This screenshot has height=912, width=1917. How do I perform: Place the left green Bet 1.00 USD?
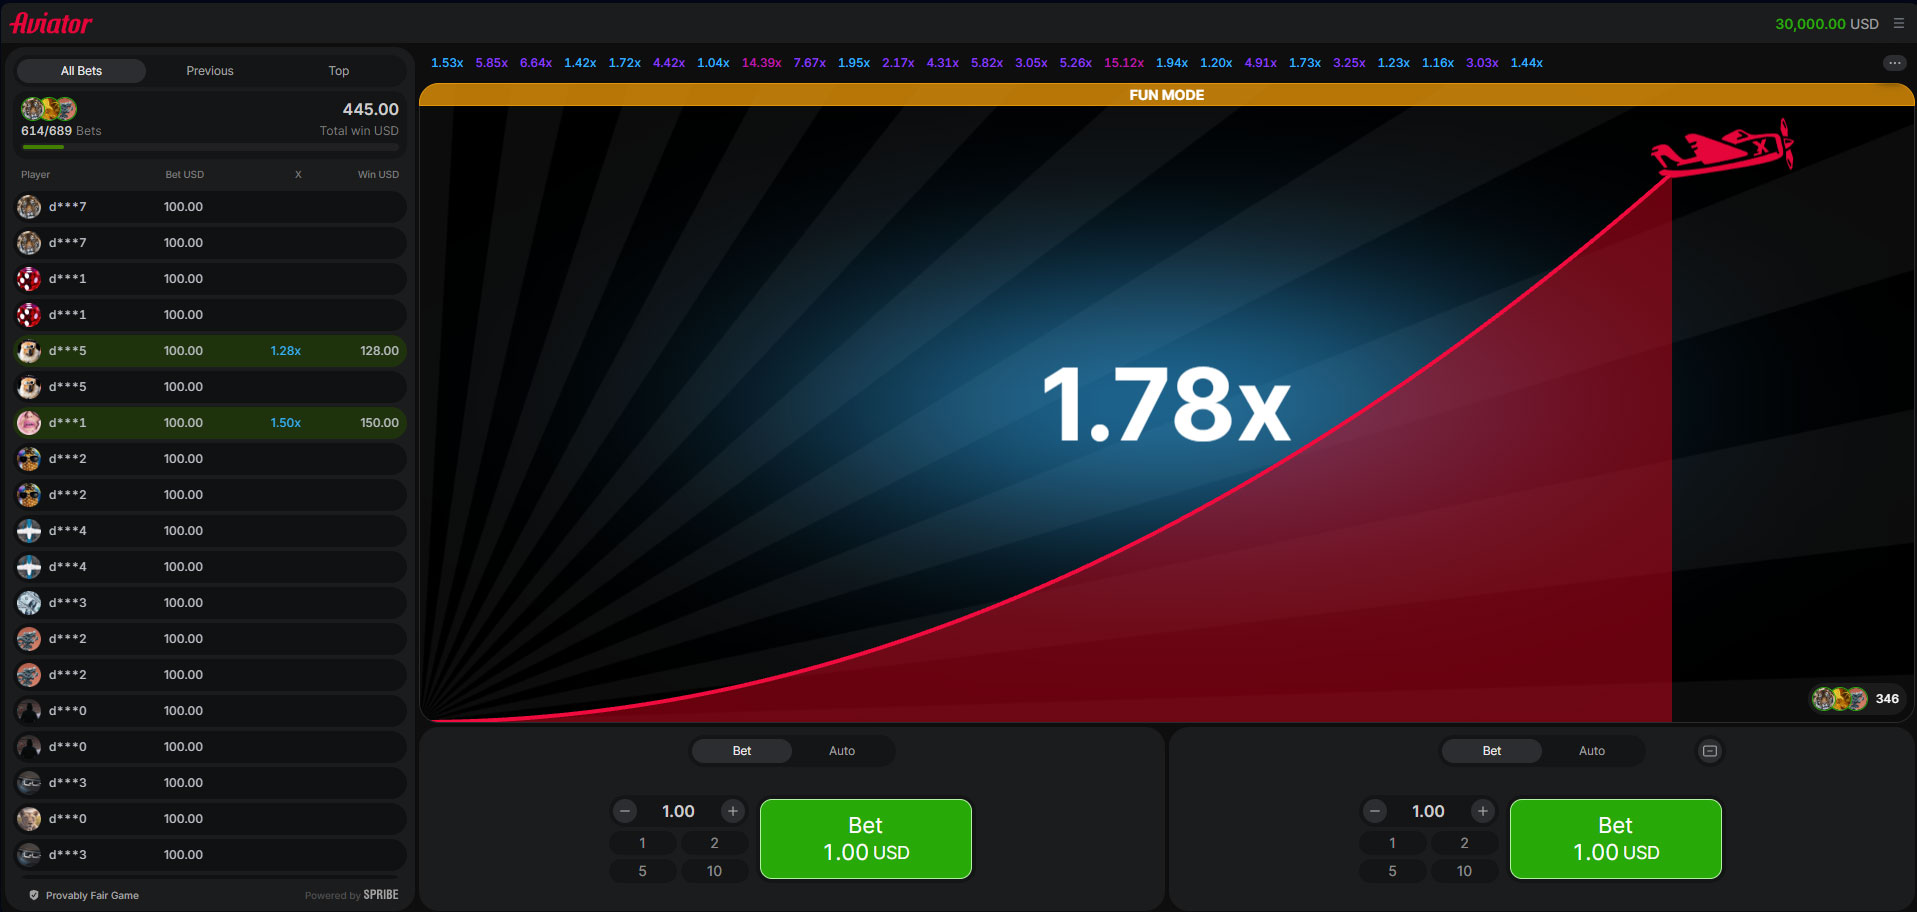pyautogui.click(x=865, y=838)
